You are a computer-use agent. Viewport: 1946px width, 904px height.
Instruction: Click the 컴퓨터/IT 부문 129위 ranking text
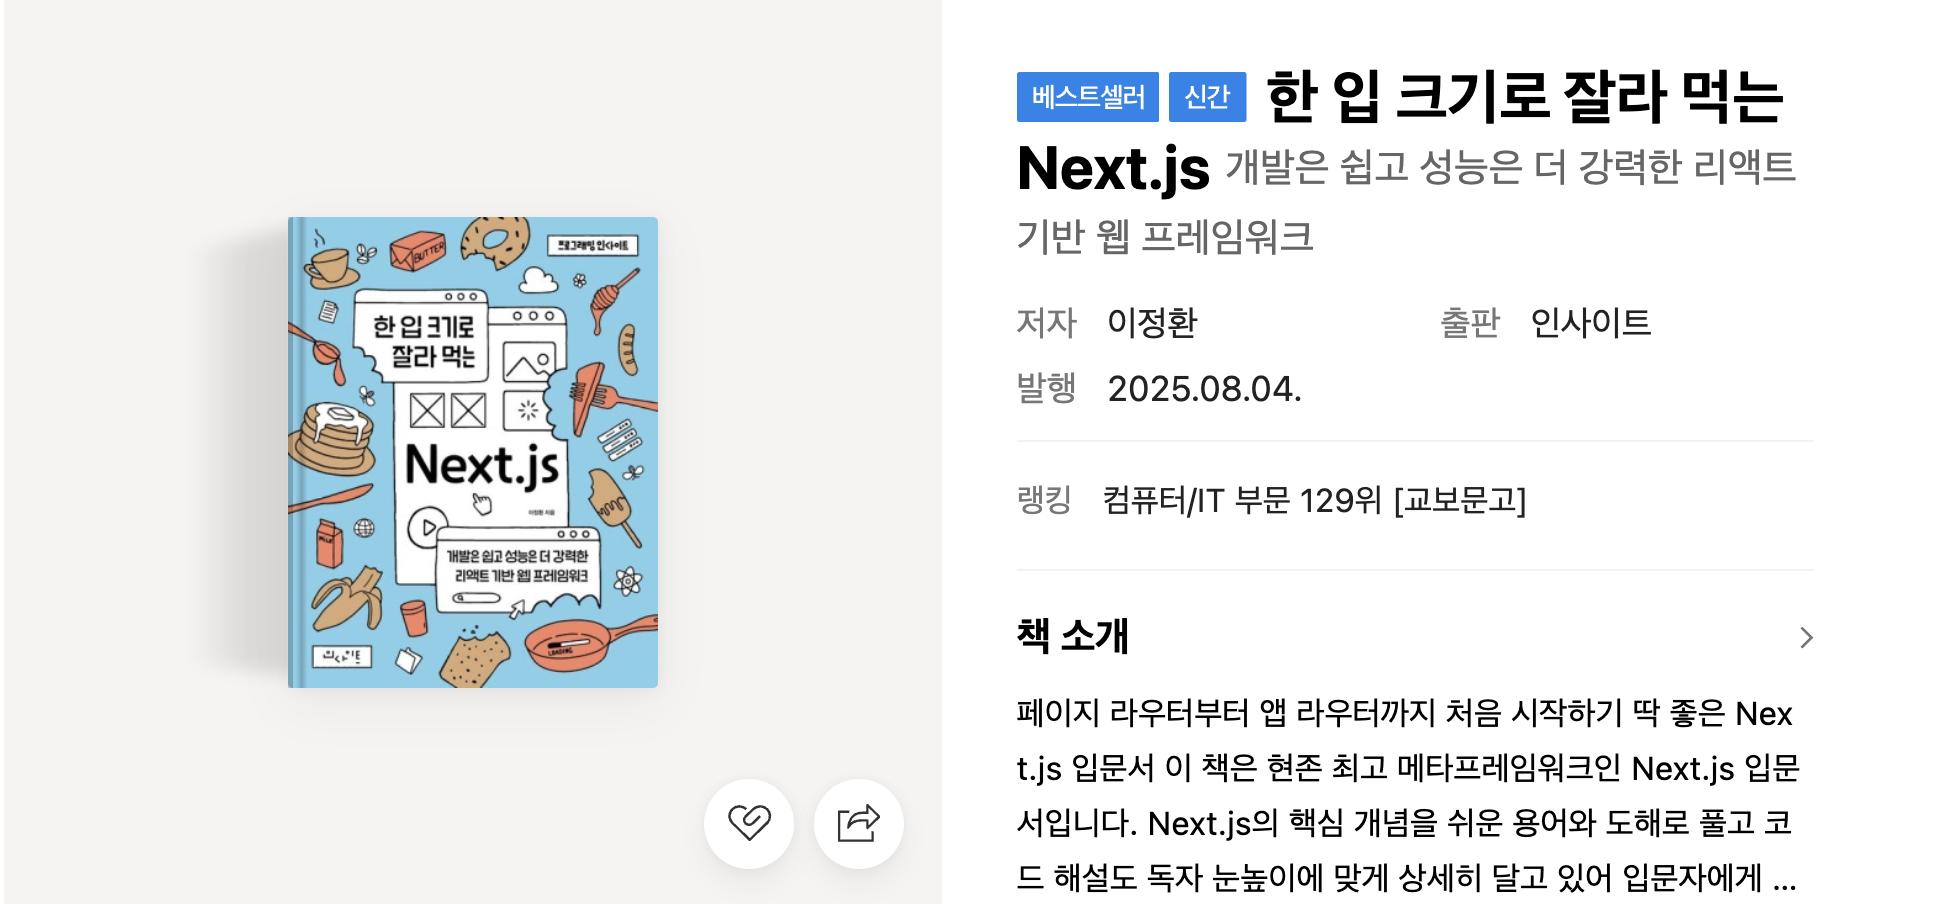[1314, 500]
